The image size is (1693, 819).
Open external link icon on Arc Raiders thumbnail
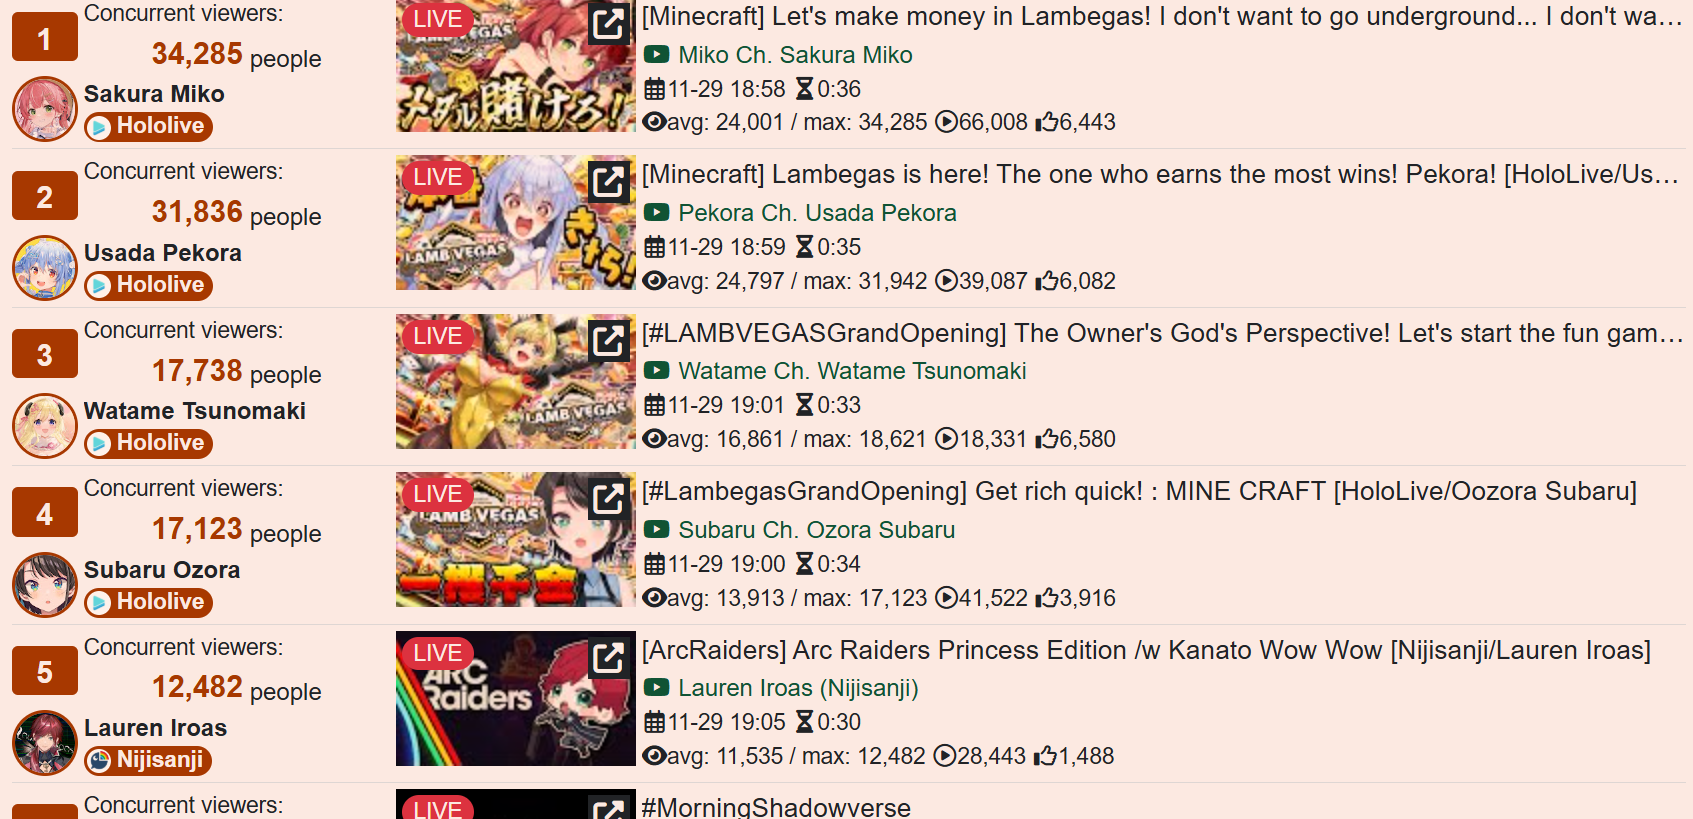click(x=608, y=657)
